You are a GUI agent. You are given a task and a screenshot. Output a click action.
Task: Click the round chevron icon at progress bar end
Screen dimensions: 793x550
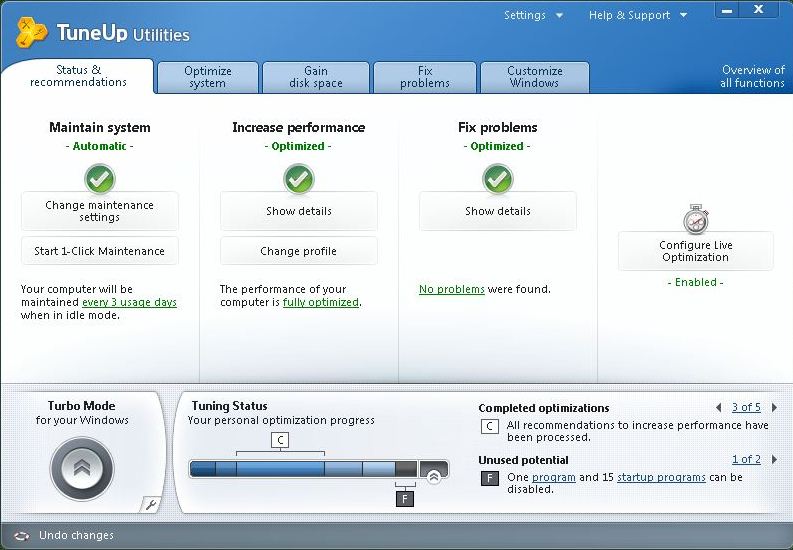click(433, 476)
